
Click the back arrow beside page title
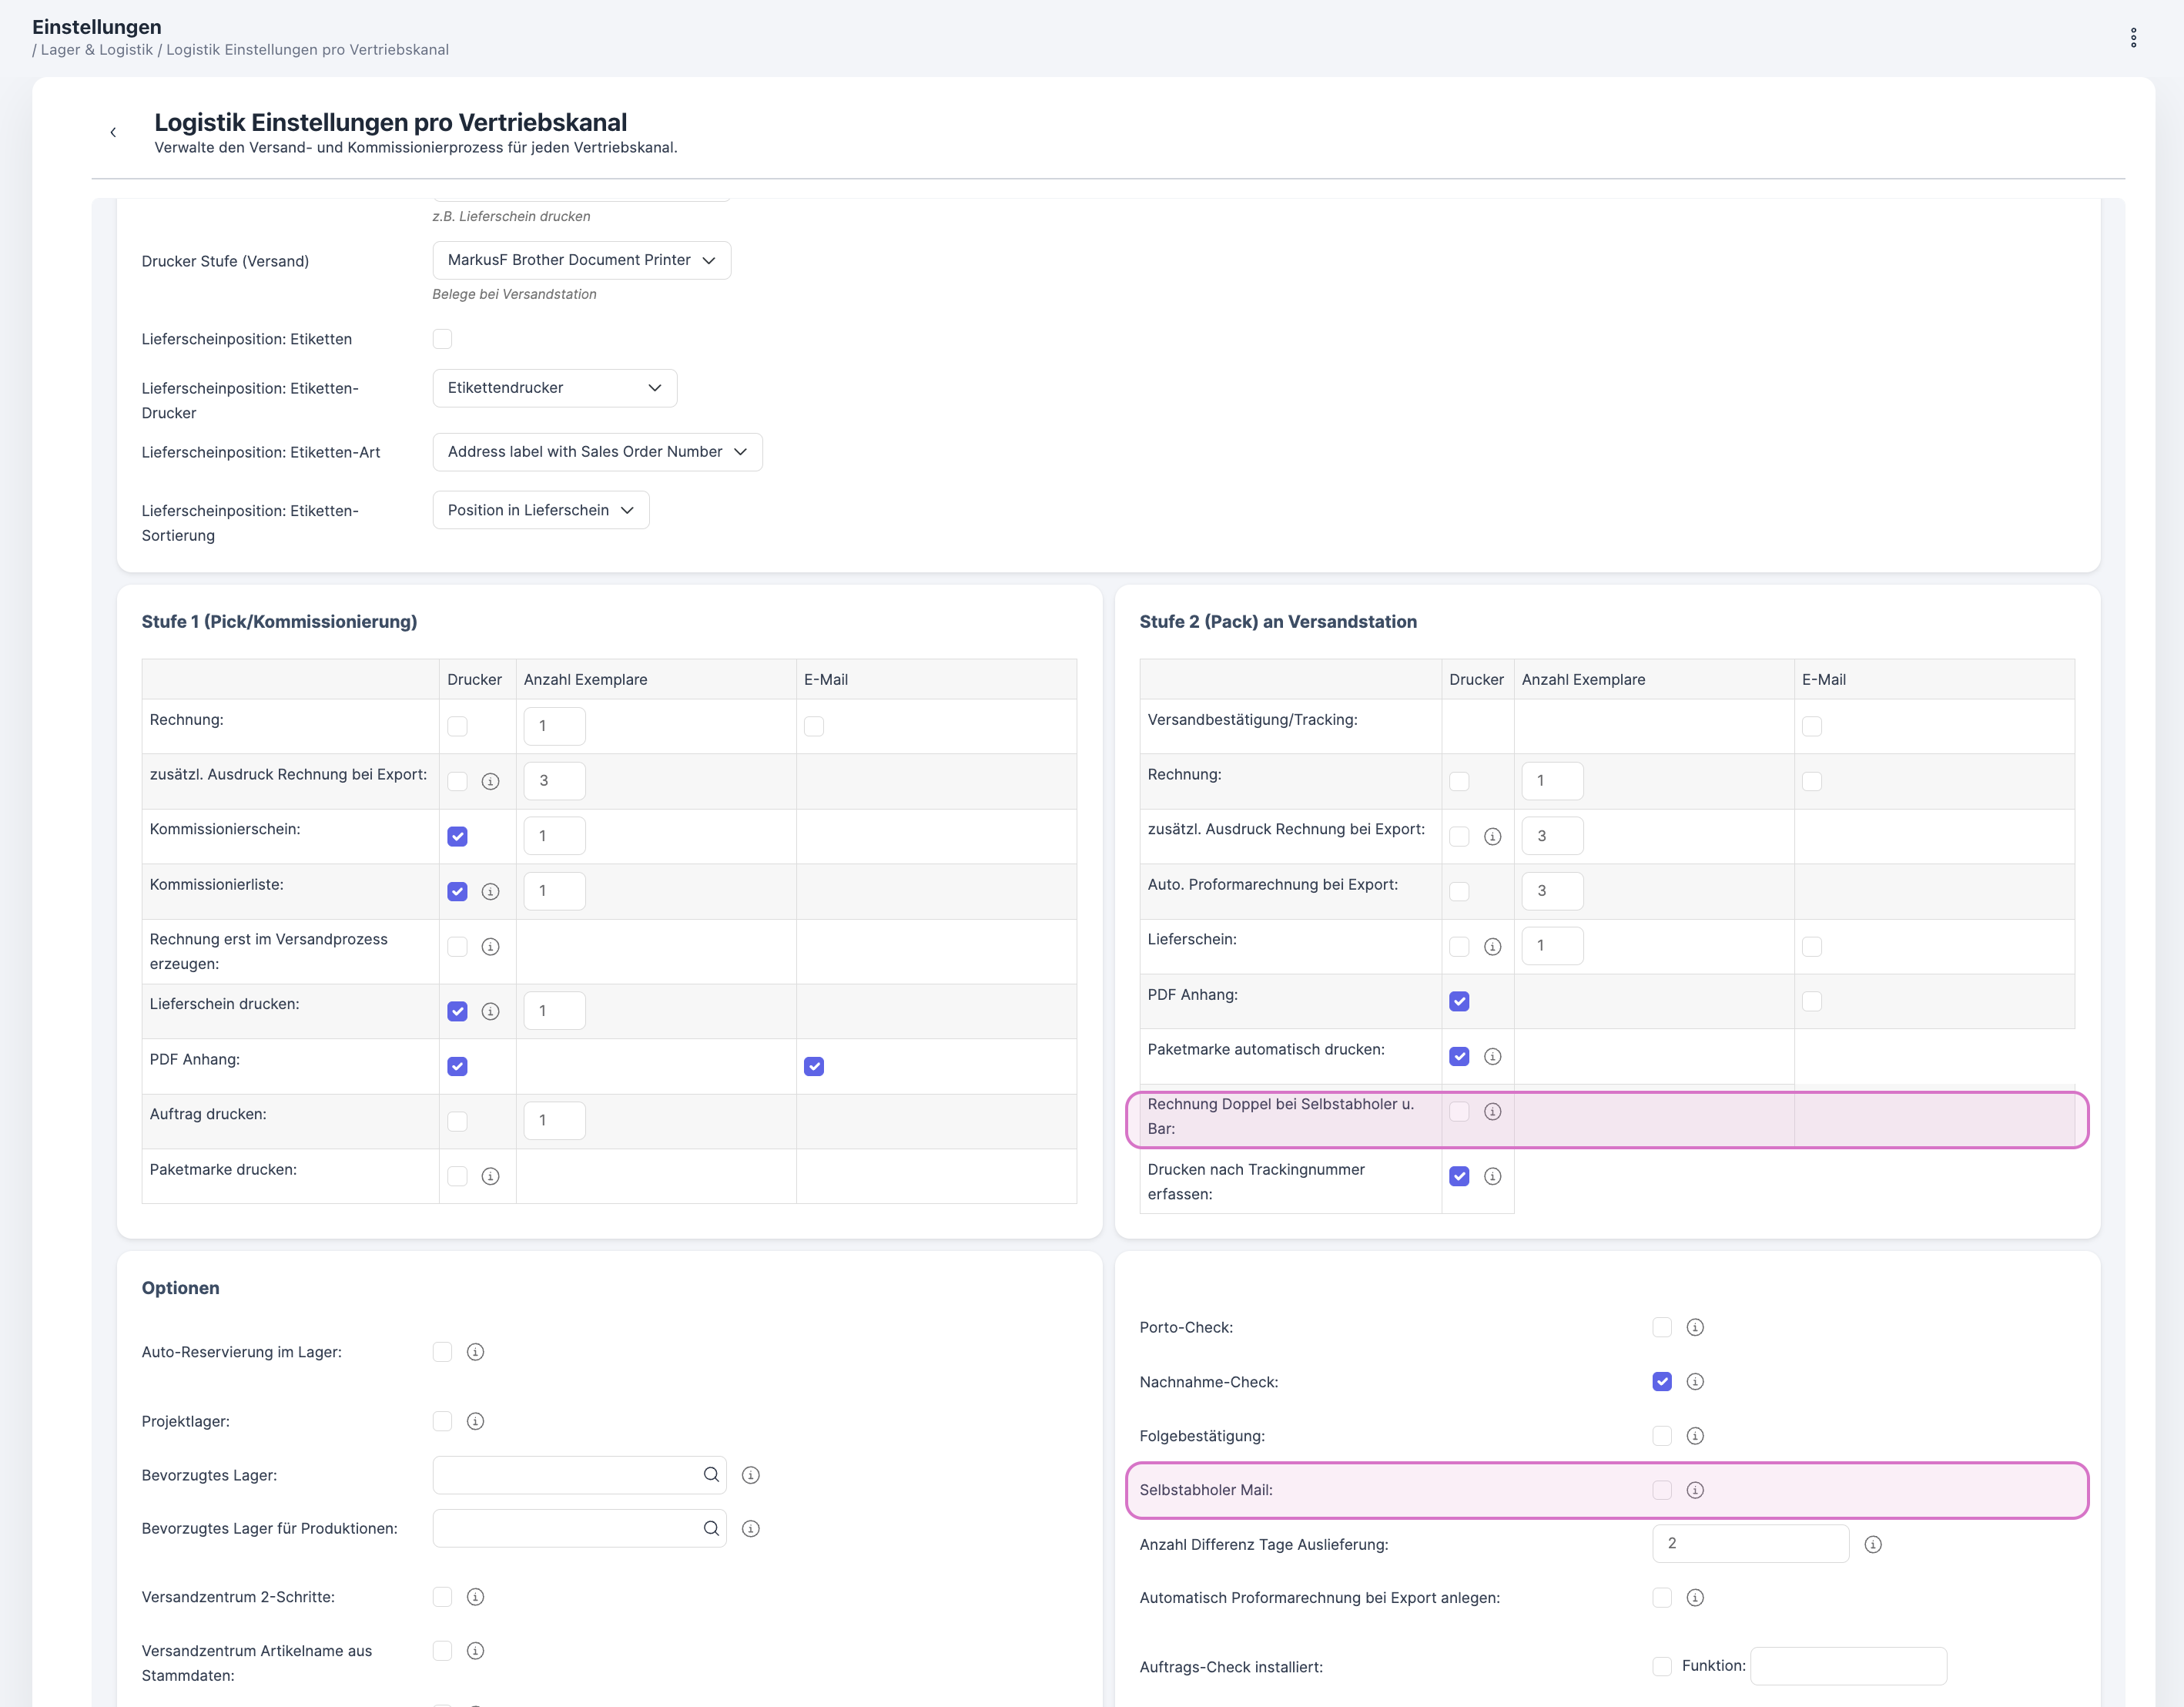[113, 132]
